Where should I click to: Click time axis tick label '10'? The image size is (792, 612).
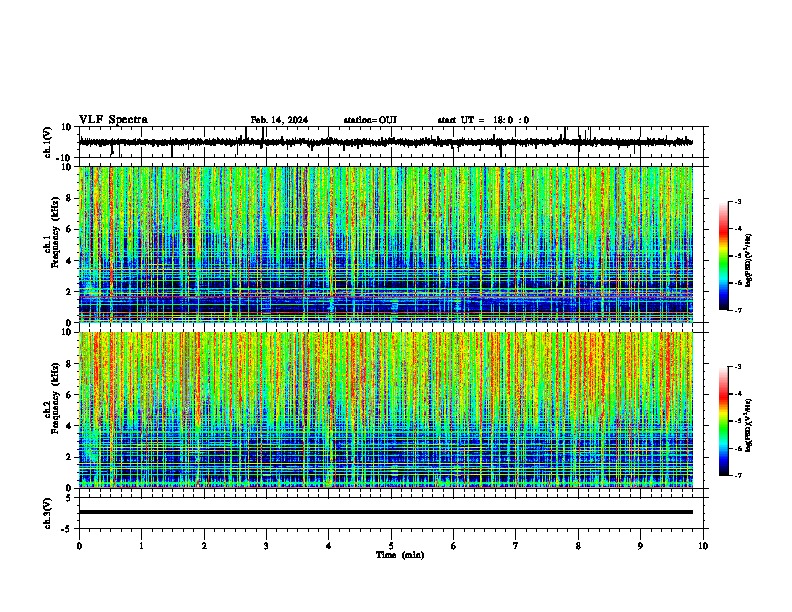[703, 546]
